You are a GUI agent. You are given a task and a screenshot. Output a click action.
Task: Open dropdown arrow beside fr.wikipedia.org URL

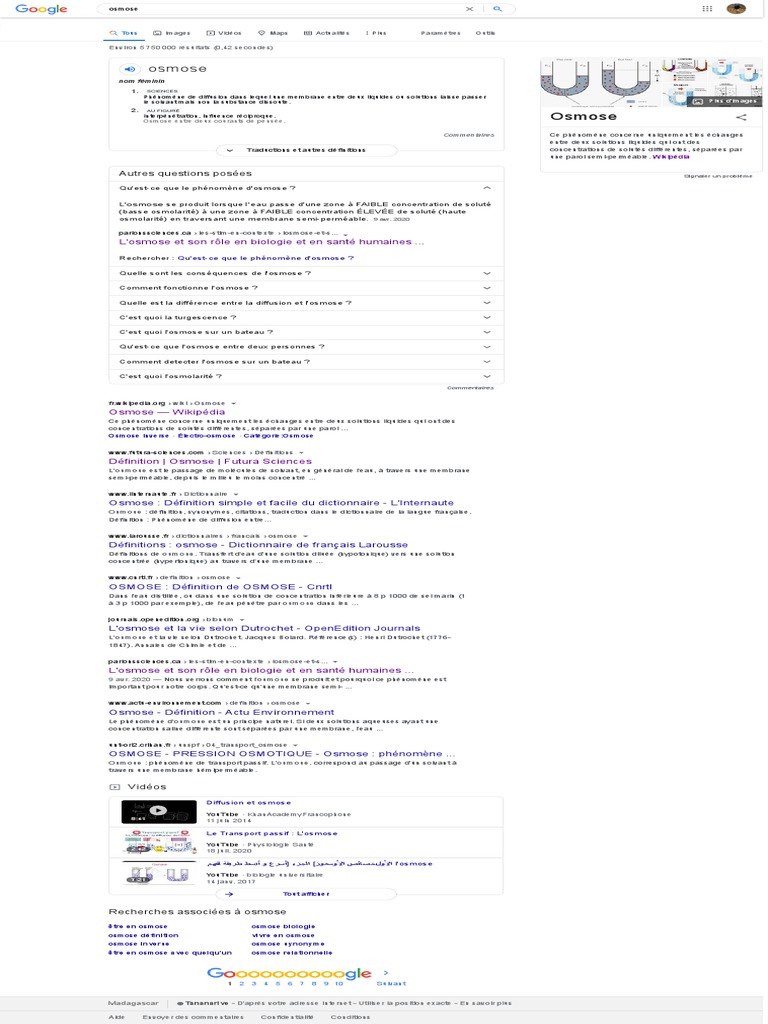click(x=234, y=404)
